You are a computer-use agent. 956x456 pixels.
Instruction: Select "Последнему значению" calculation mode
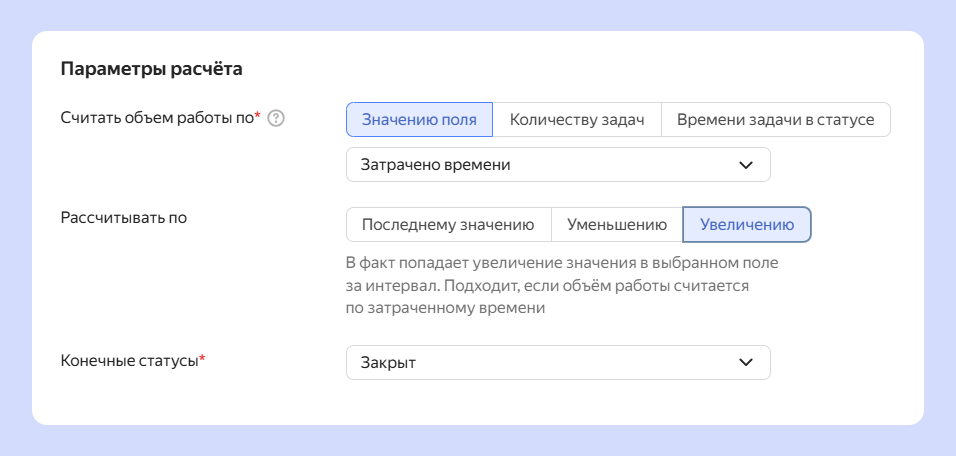448,224
